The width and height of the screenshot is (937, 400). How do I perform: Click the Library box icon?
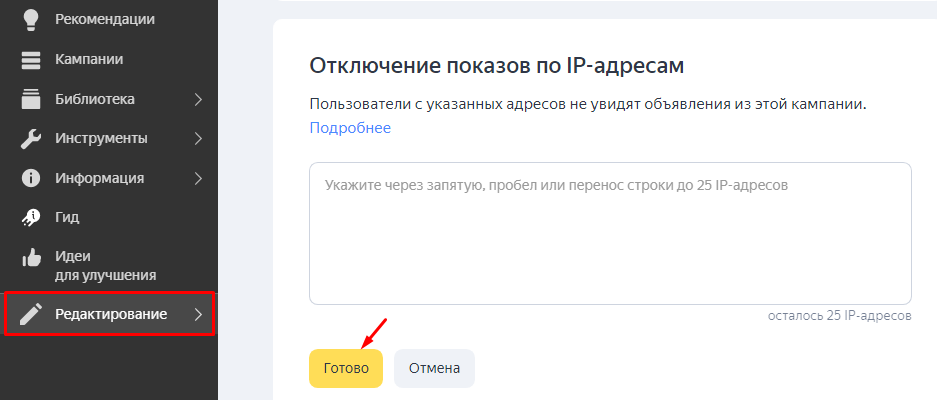point(30,99)
